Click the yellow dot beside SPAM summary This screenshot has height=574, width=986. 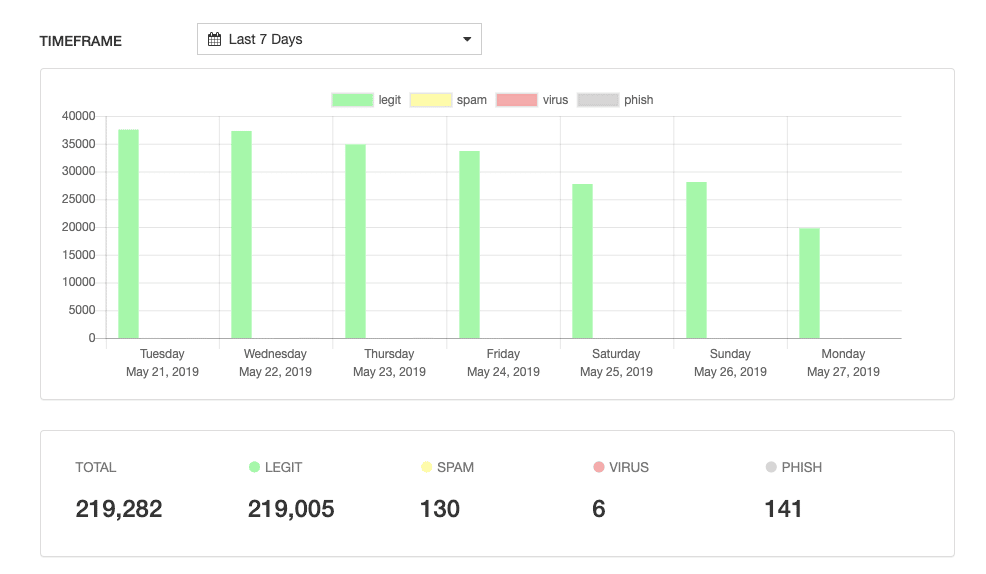point(426,467)
